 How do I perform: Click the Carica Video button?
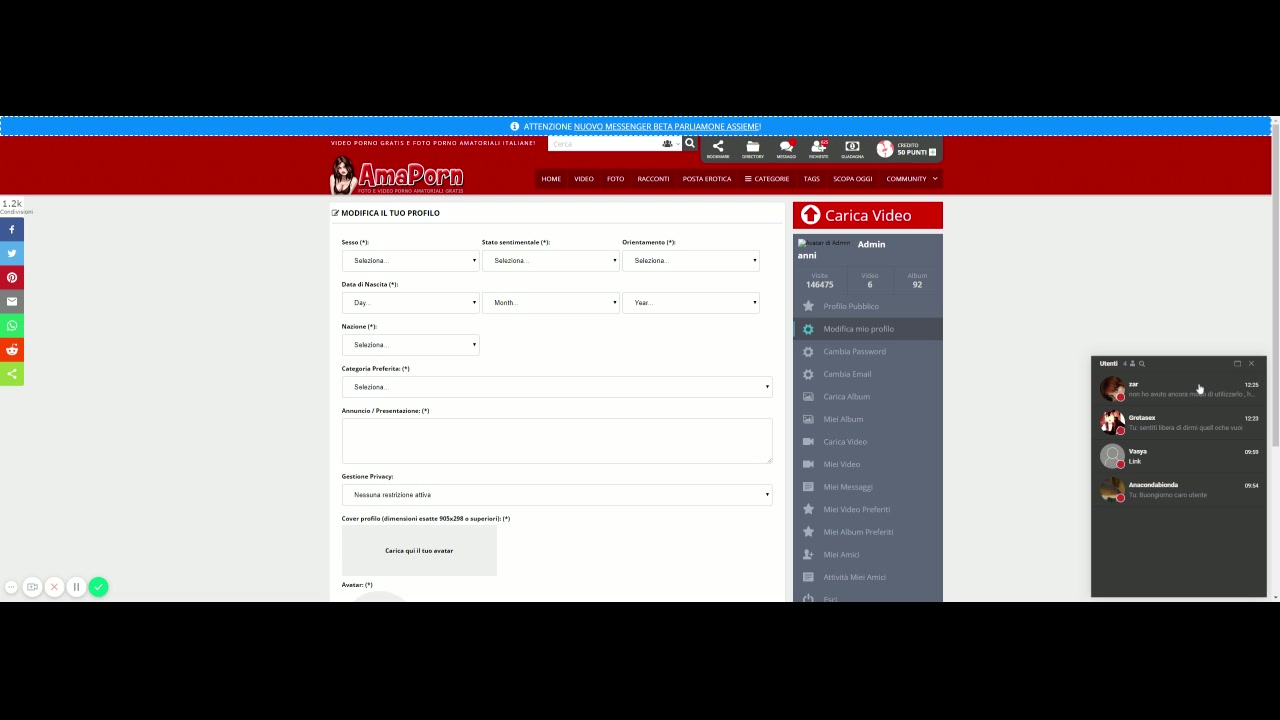pyautogui.click(x=867, y=215)
